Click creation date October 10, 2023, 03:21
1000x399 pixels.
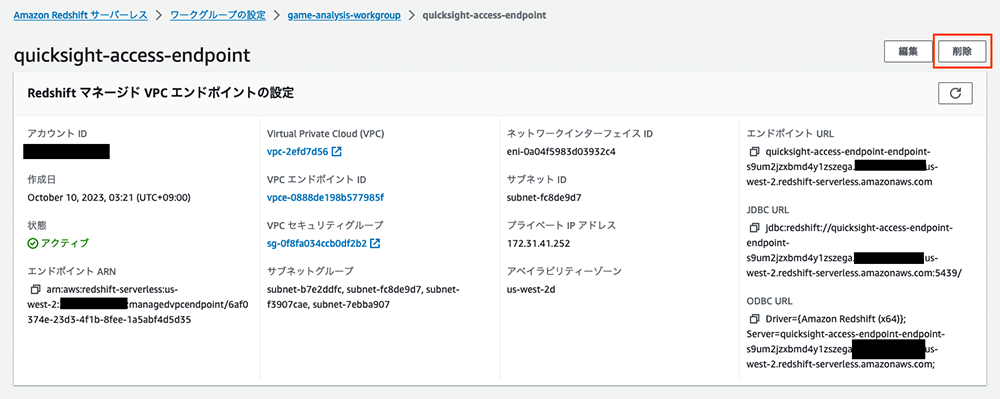click(x=109, y=198)
